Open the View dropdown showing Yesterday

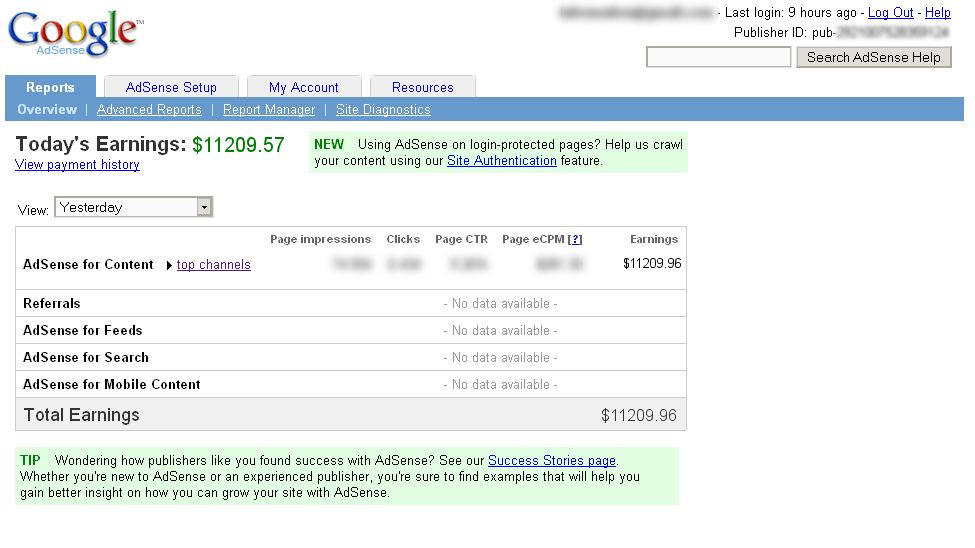pyautogui.click(x=134, y=207)
